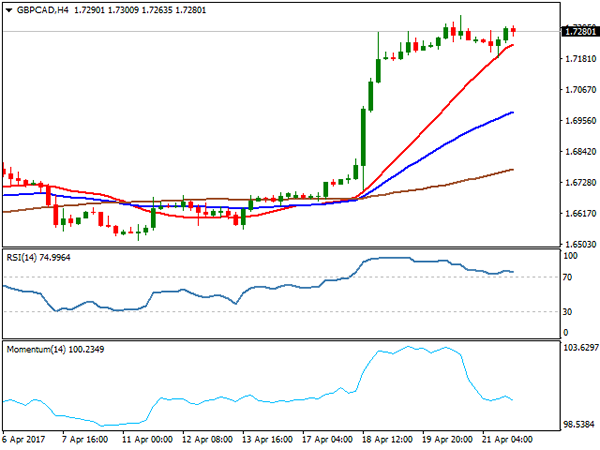The image size is (600, 450).
Task: Click the end of the Momentum line
Action: point(512,400)
